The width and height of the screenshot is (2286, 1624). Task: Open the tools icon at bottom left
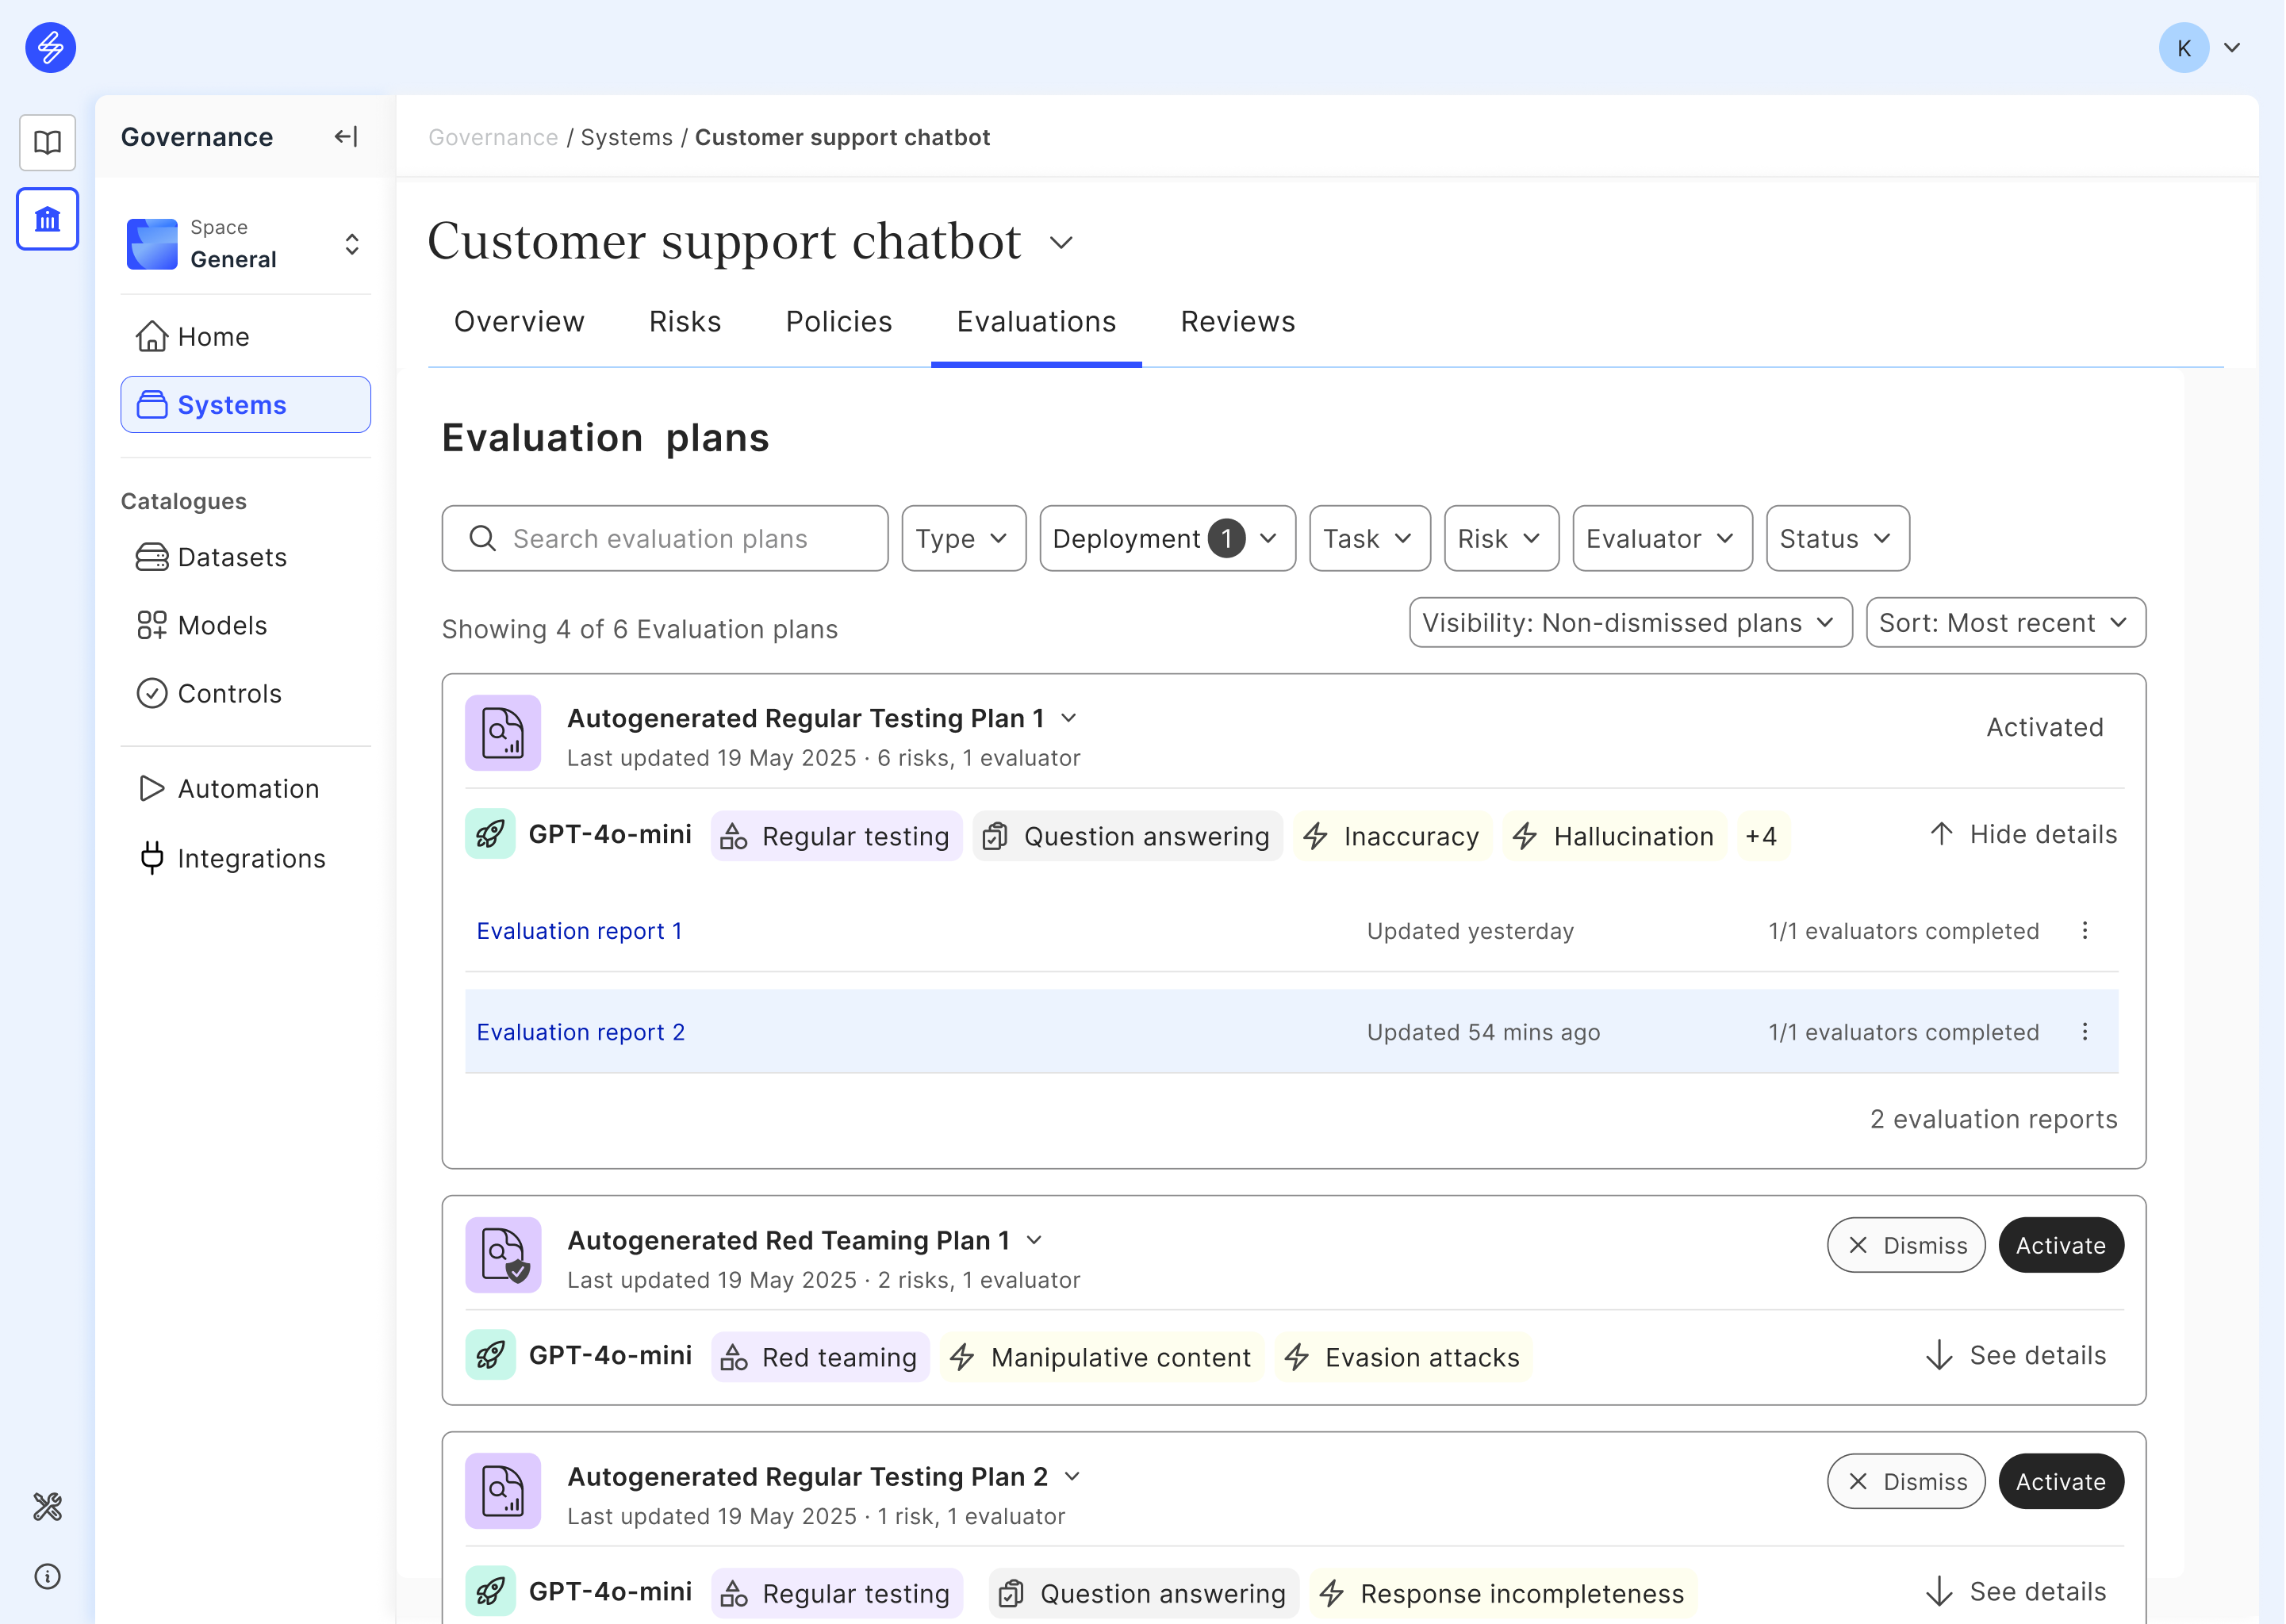47,1506
